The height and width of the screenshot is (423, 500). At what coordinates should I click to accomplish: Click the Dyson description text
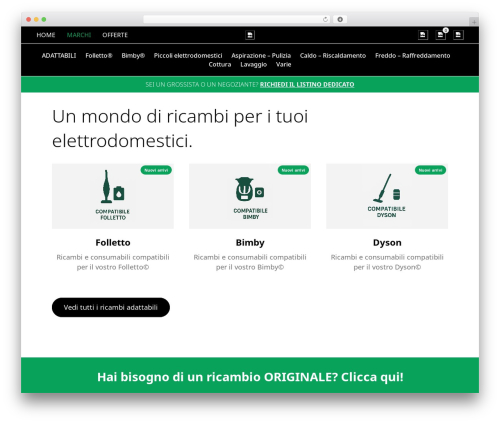387,262
